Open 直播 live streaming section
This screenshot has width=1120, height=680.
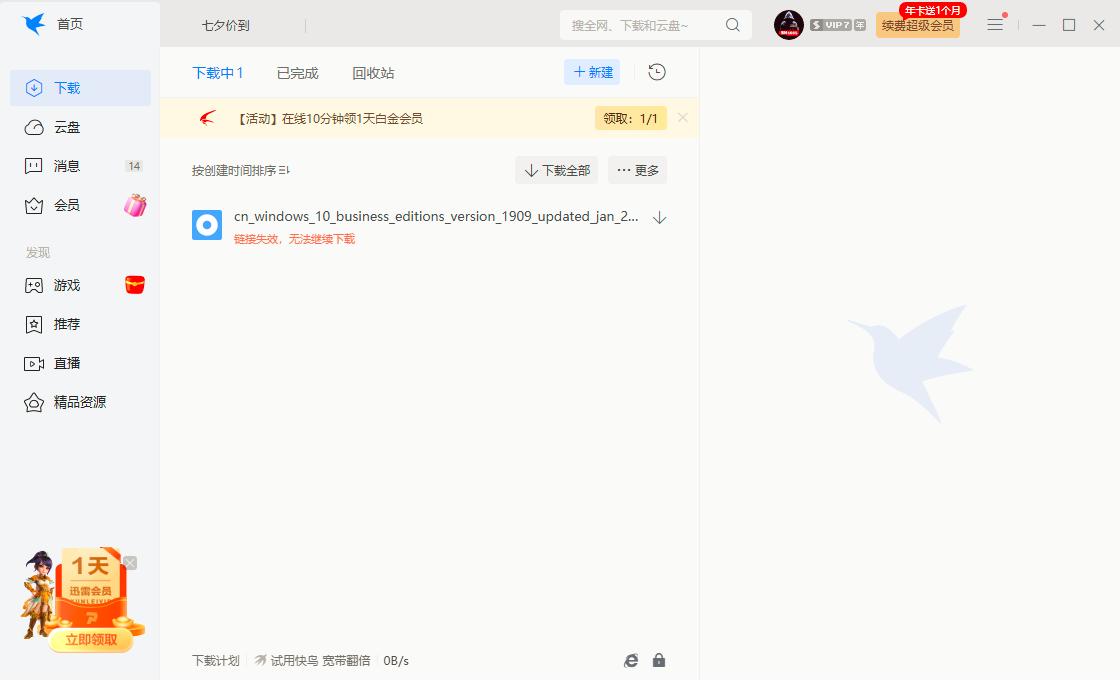coord(80,363)
